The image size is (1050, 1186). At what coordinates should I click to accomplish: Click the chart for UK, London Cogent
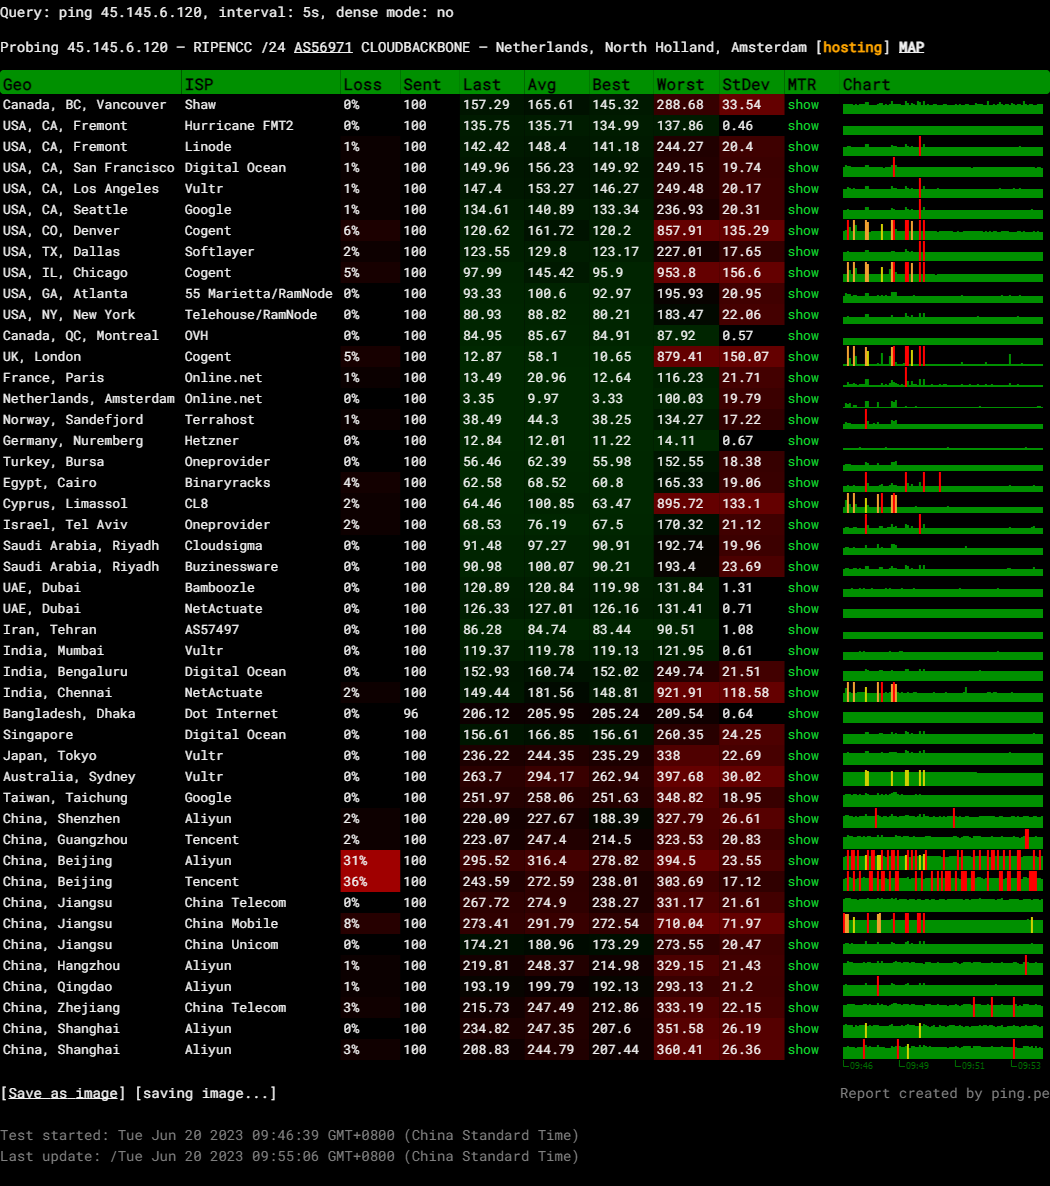[x=943, y=356]
